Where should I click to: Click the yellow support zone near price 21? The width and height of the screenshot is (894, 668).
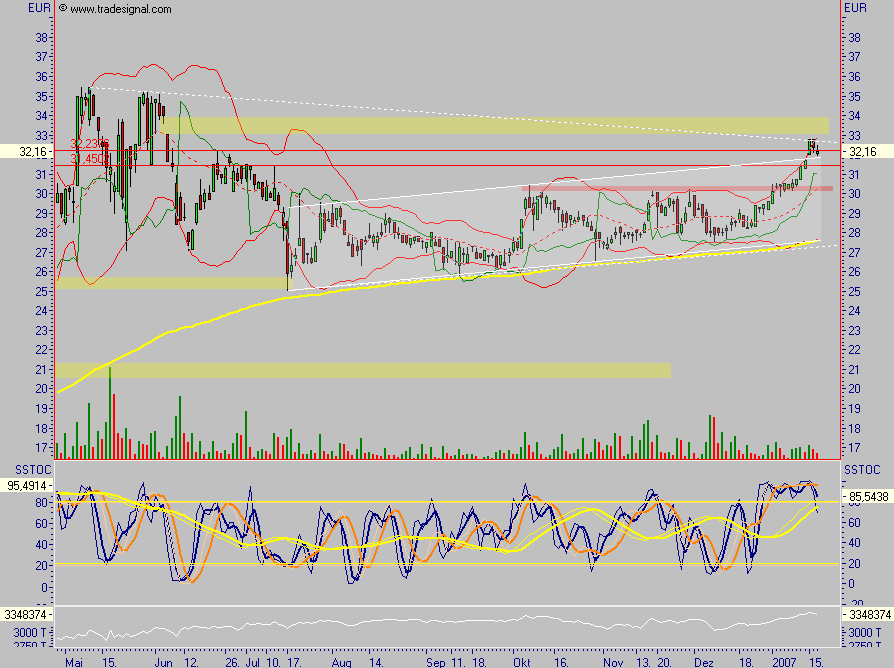tap(362, 370)
